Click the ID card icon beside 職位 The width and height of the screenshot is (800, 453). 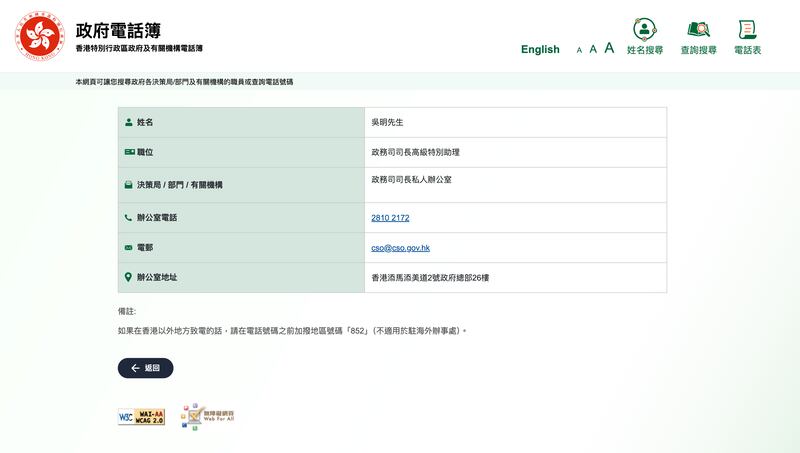128,152
